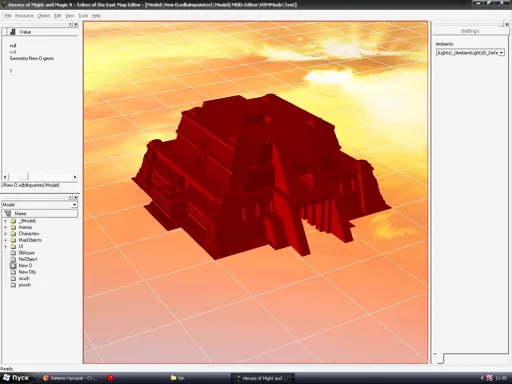Open the Object menu

[x=43, y=16]
